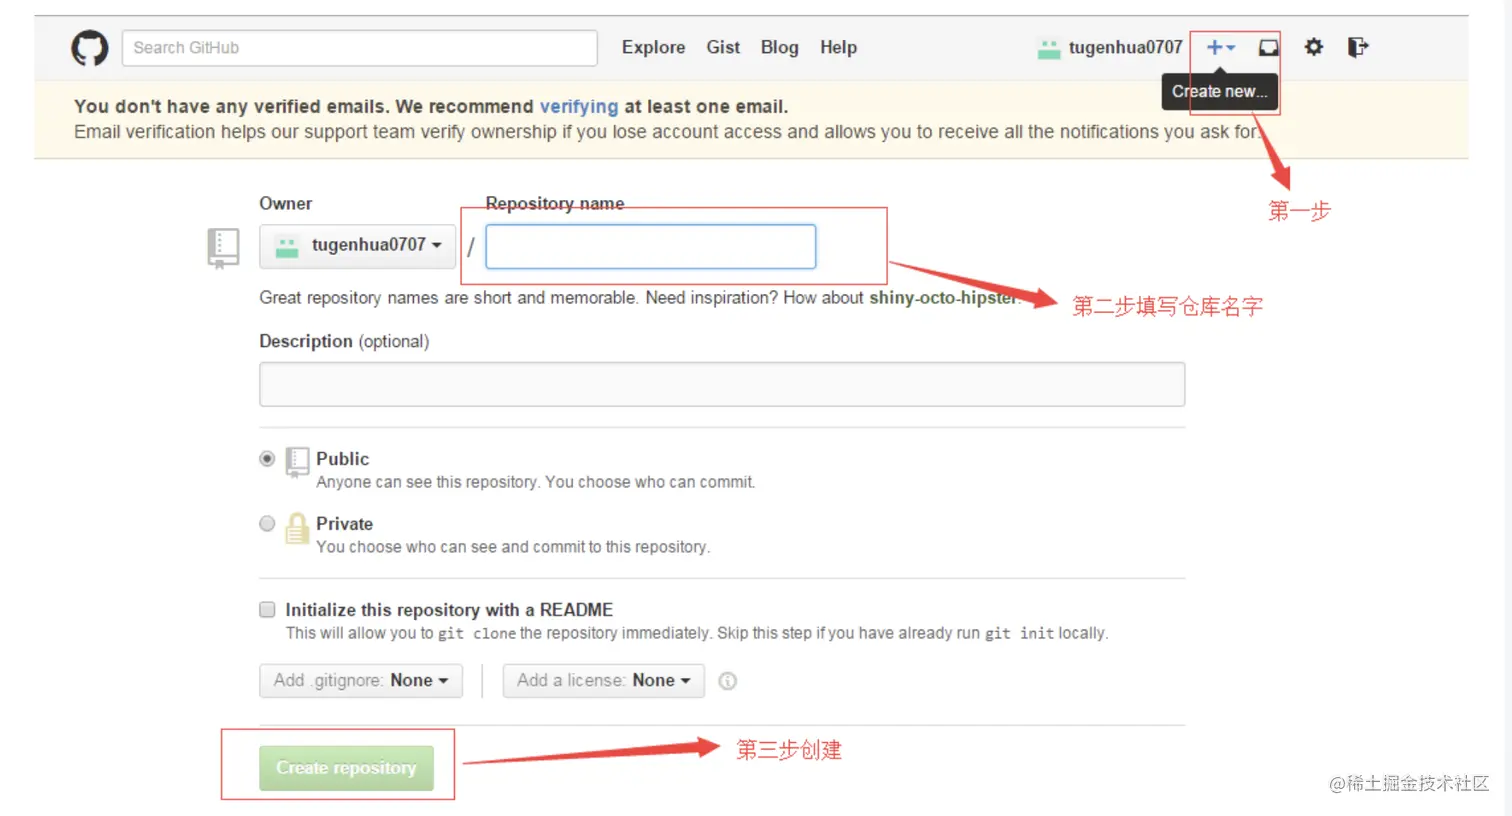
Task: Open the Add a license dropdown
Action: (604, 681)
